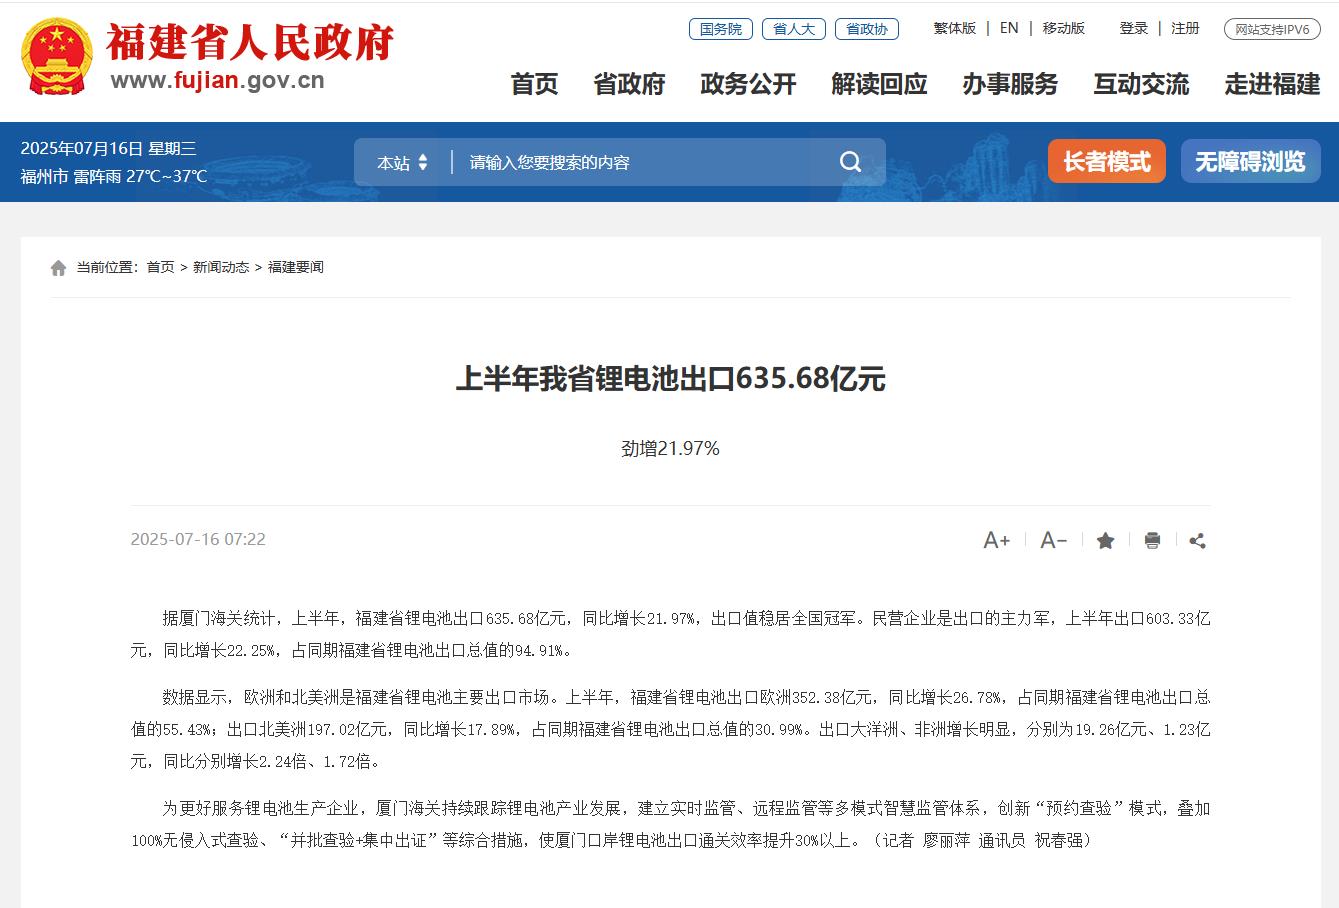Click the weather text 福州市 雷阵雨 27℃~37℃

coord(114,176)
